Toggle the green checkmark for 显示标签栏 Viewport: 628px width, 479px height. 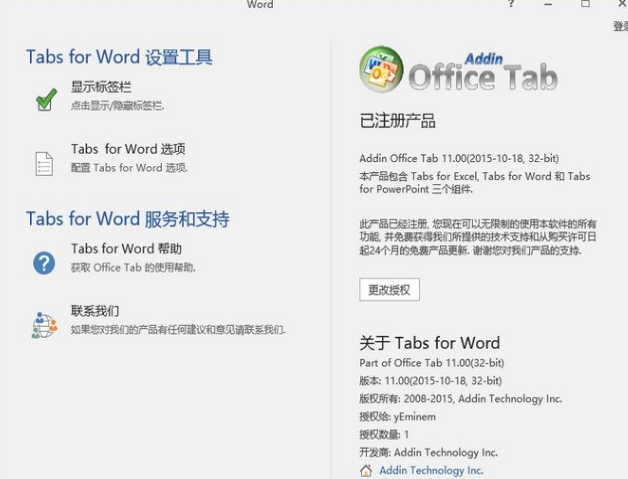46,99
